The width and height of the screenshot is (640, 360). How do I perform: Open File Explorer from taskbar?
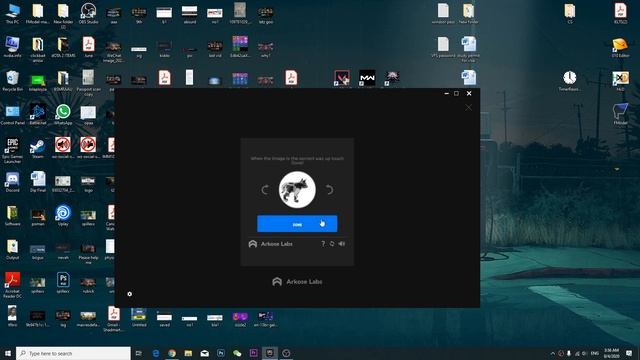point(188,353)
